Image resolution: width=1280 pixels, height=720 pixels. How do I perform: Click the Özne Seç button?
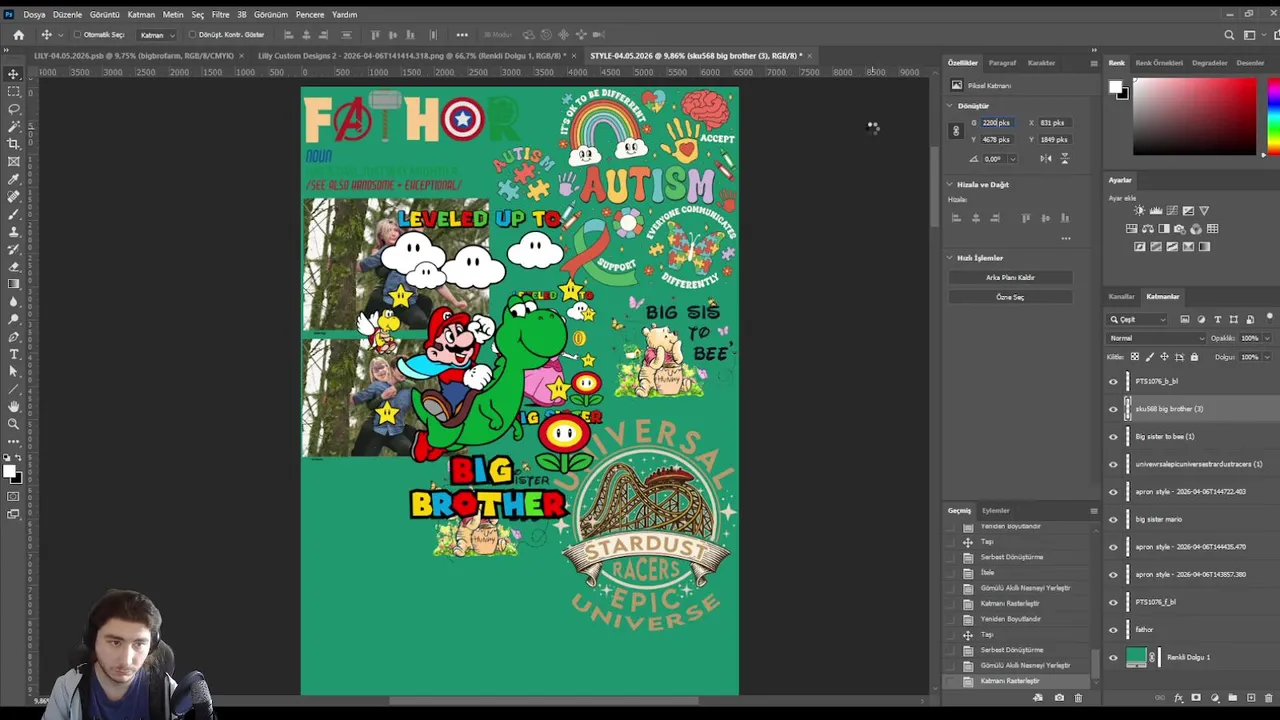point(1010,298)
